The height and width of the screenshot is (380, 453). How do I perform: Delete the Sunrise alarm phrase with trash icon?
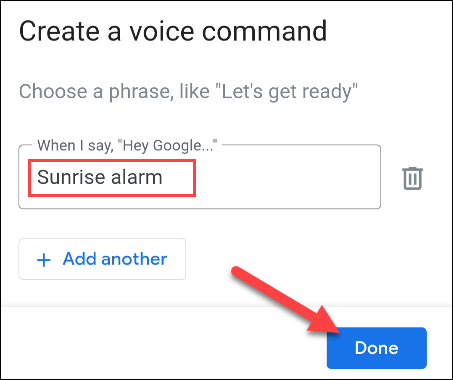coord(412,178)
